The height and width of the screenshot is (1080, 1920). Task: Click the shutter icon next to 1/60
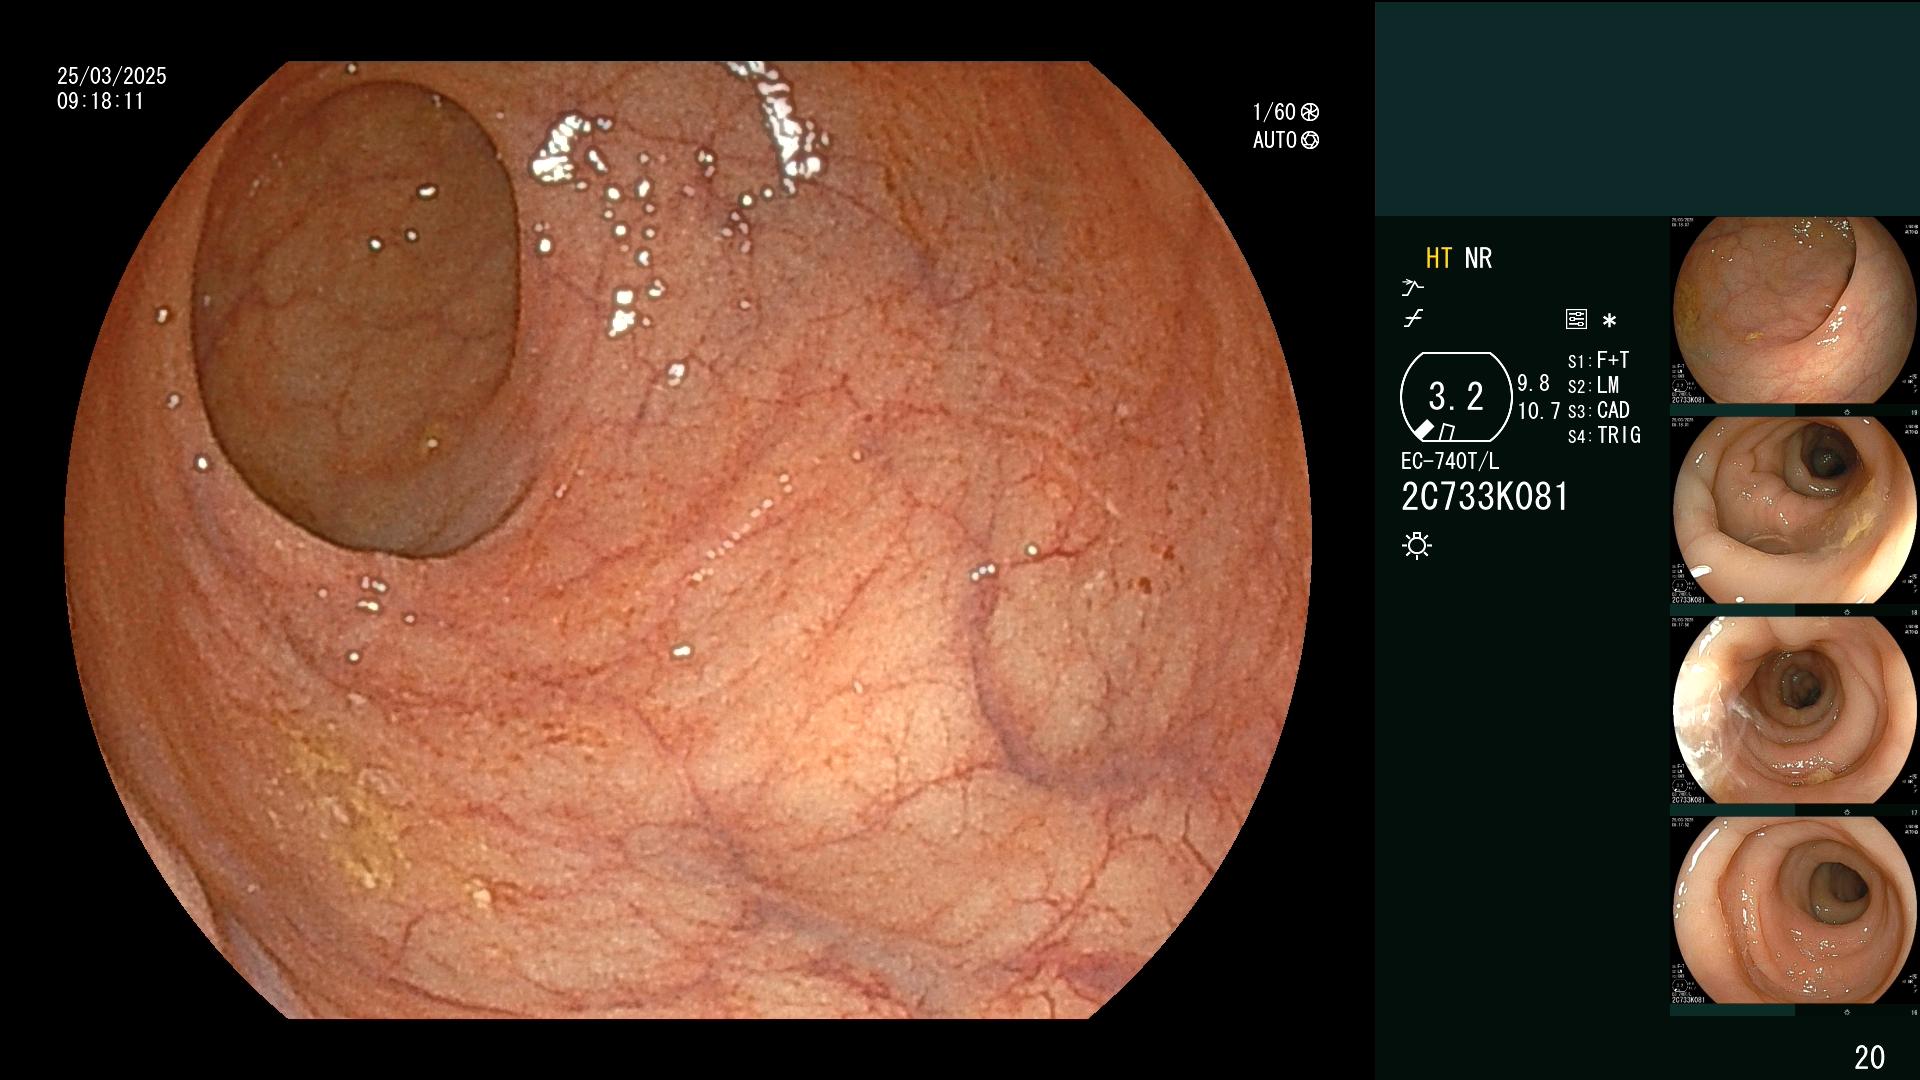click(x=1310, y=112)
